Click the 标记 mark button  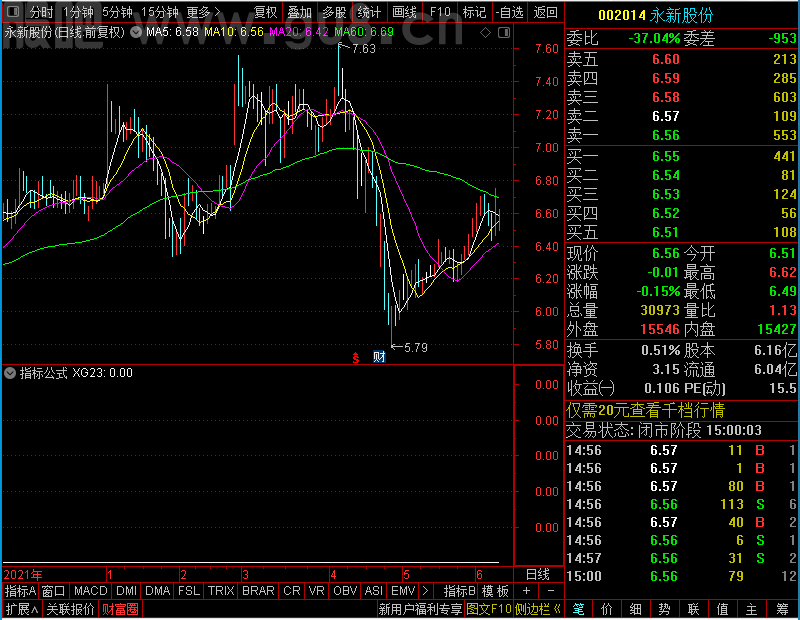click(x=474, y=12)
